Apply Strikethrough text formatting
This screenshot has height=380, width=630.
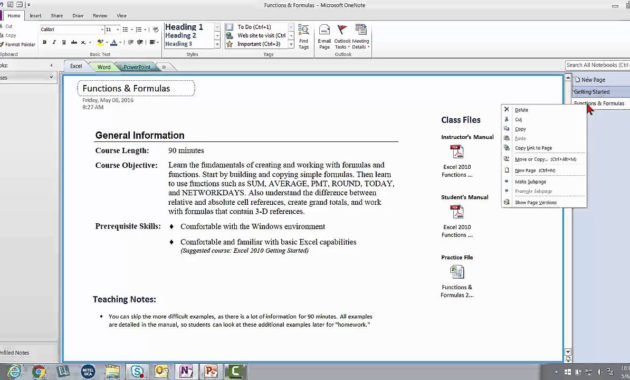pos(74,42)
